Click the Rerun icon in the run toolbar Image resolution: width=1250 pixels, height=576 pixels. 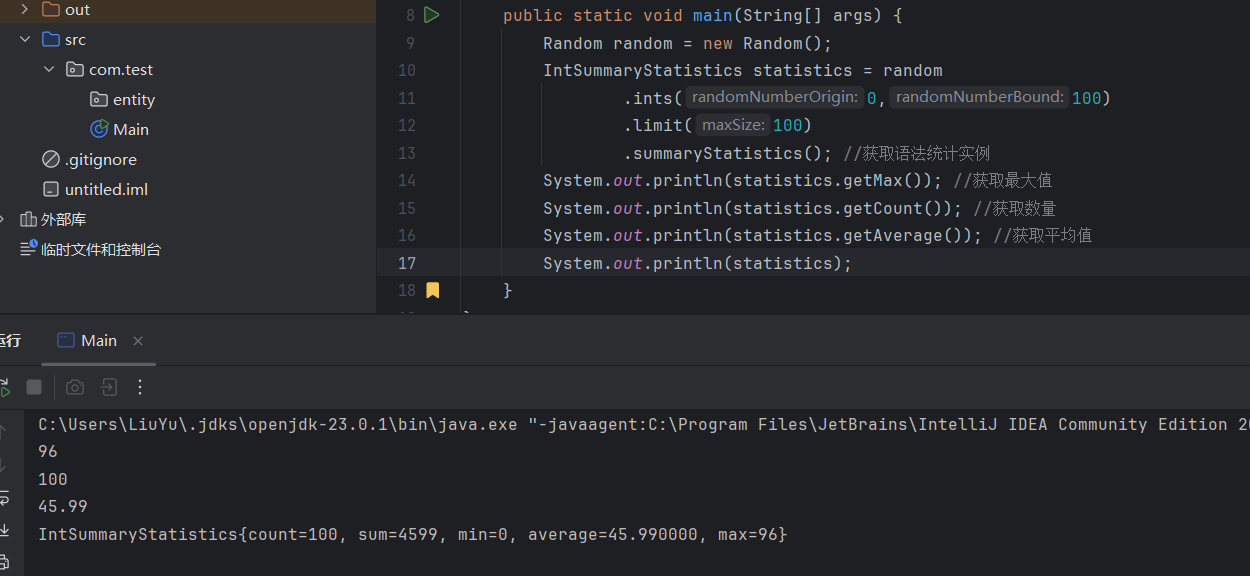click(6, 387)
